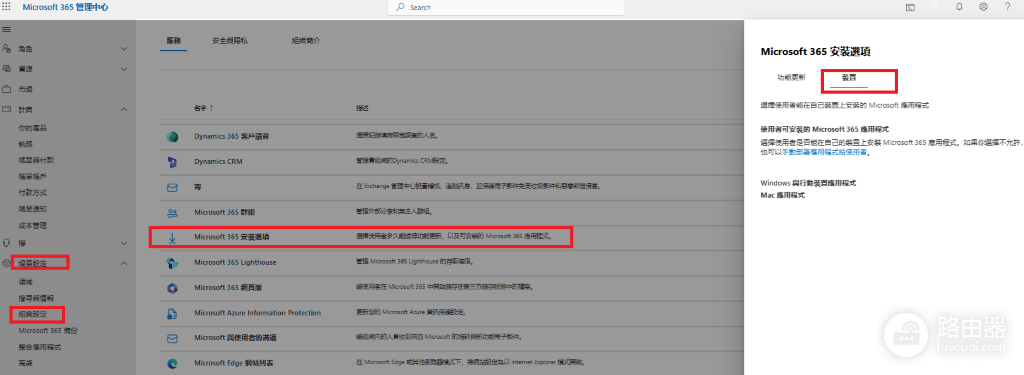Switch to the Organization profile tab
Viewport: 1024px width, 375px height.
coord(306,41)
